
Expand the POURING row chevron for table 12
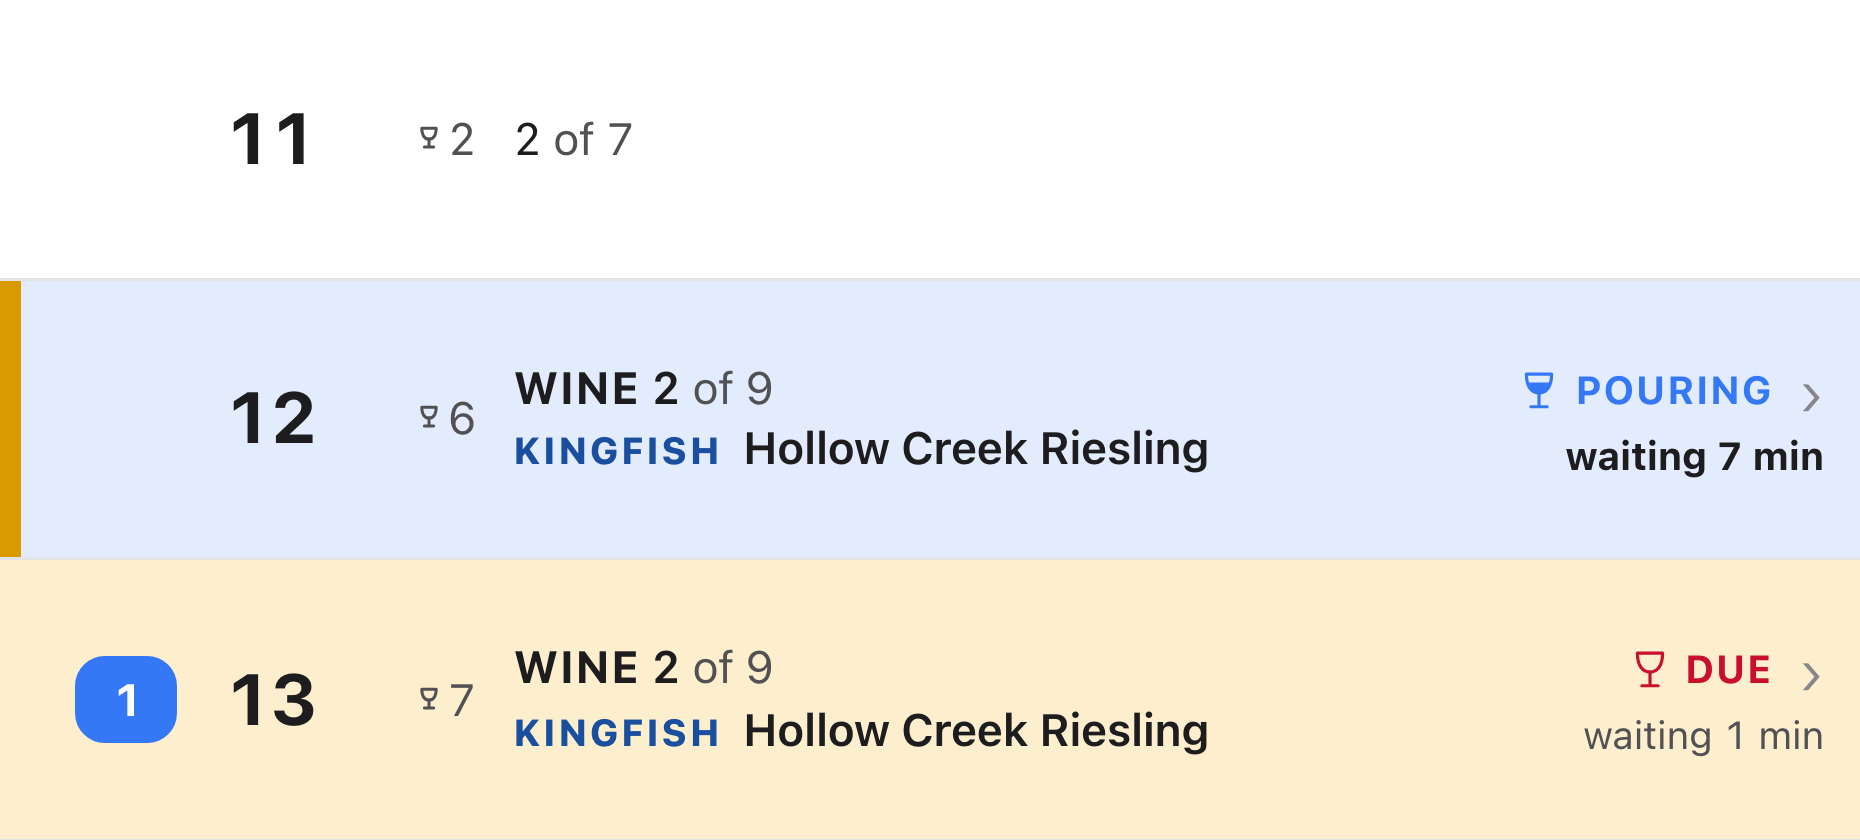[1811, 397]
